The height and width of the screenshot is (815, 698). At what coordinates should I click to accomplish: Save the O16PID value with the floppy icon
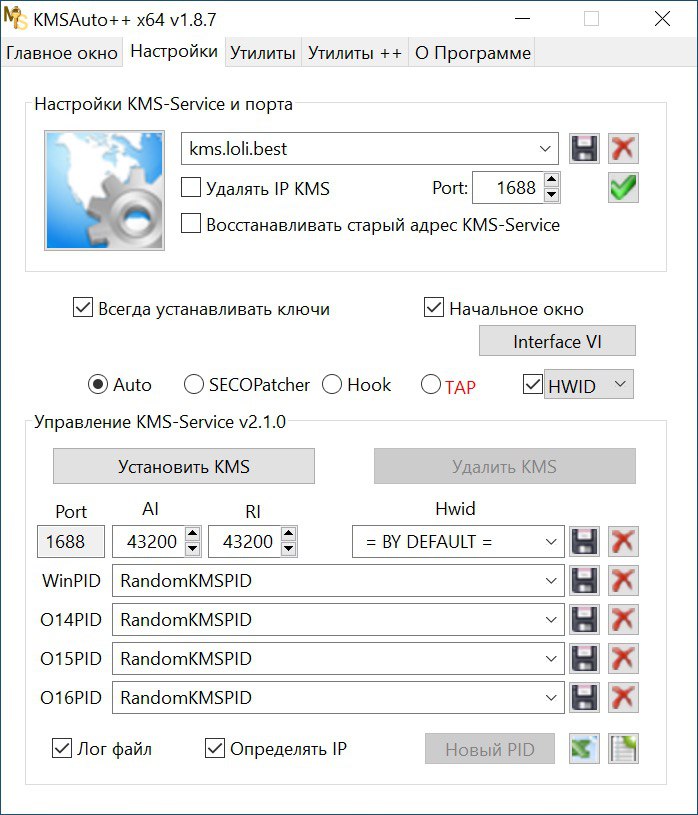[x=584, y=698]
